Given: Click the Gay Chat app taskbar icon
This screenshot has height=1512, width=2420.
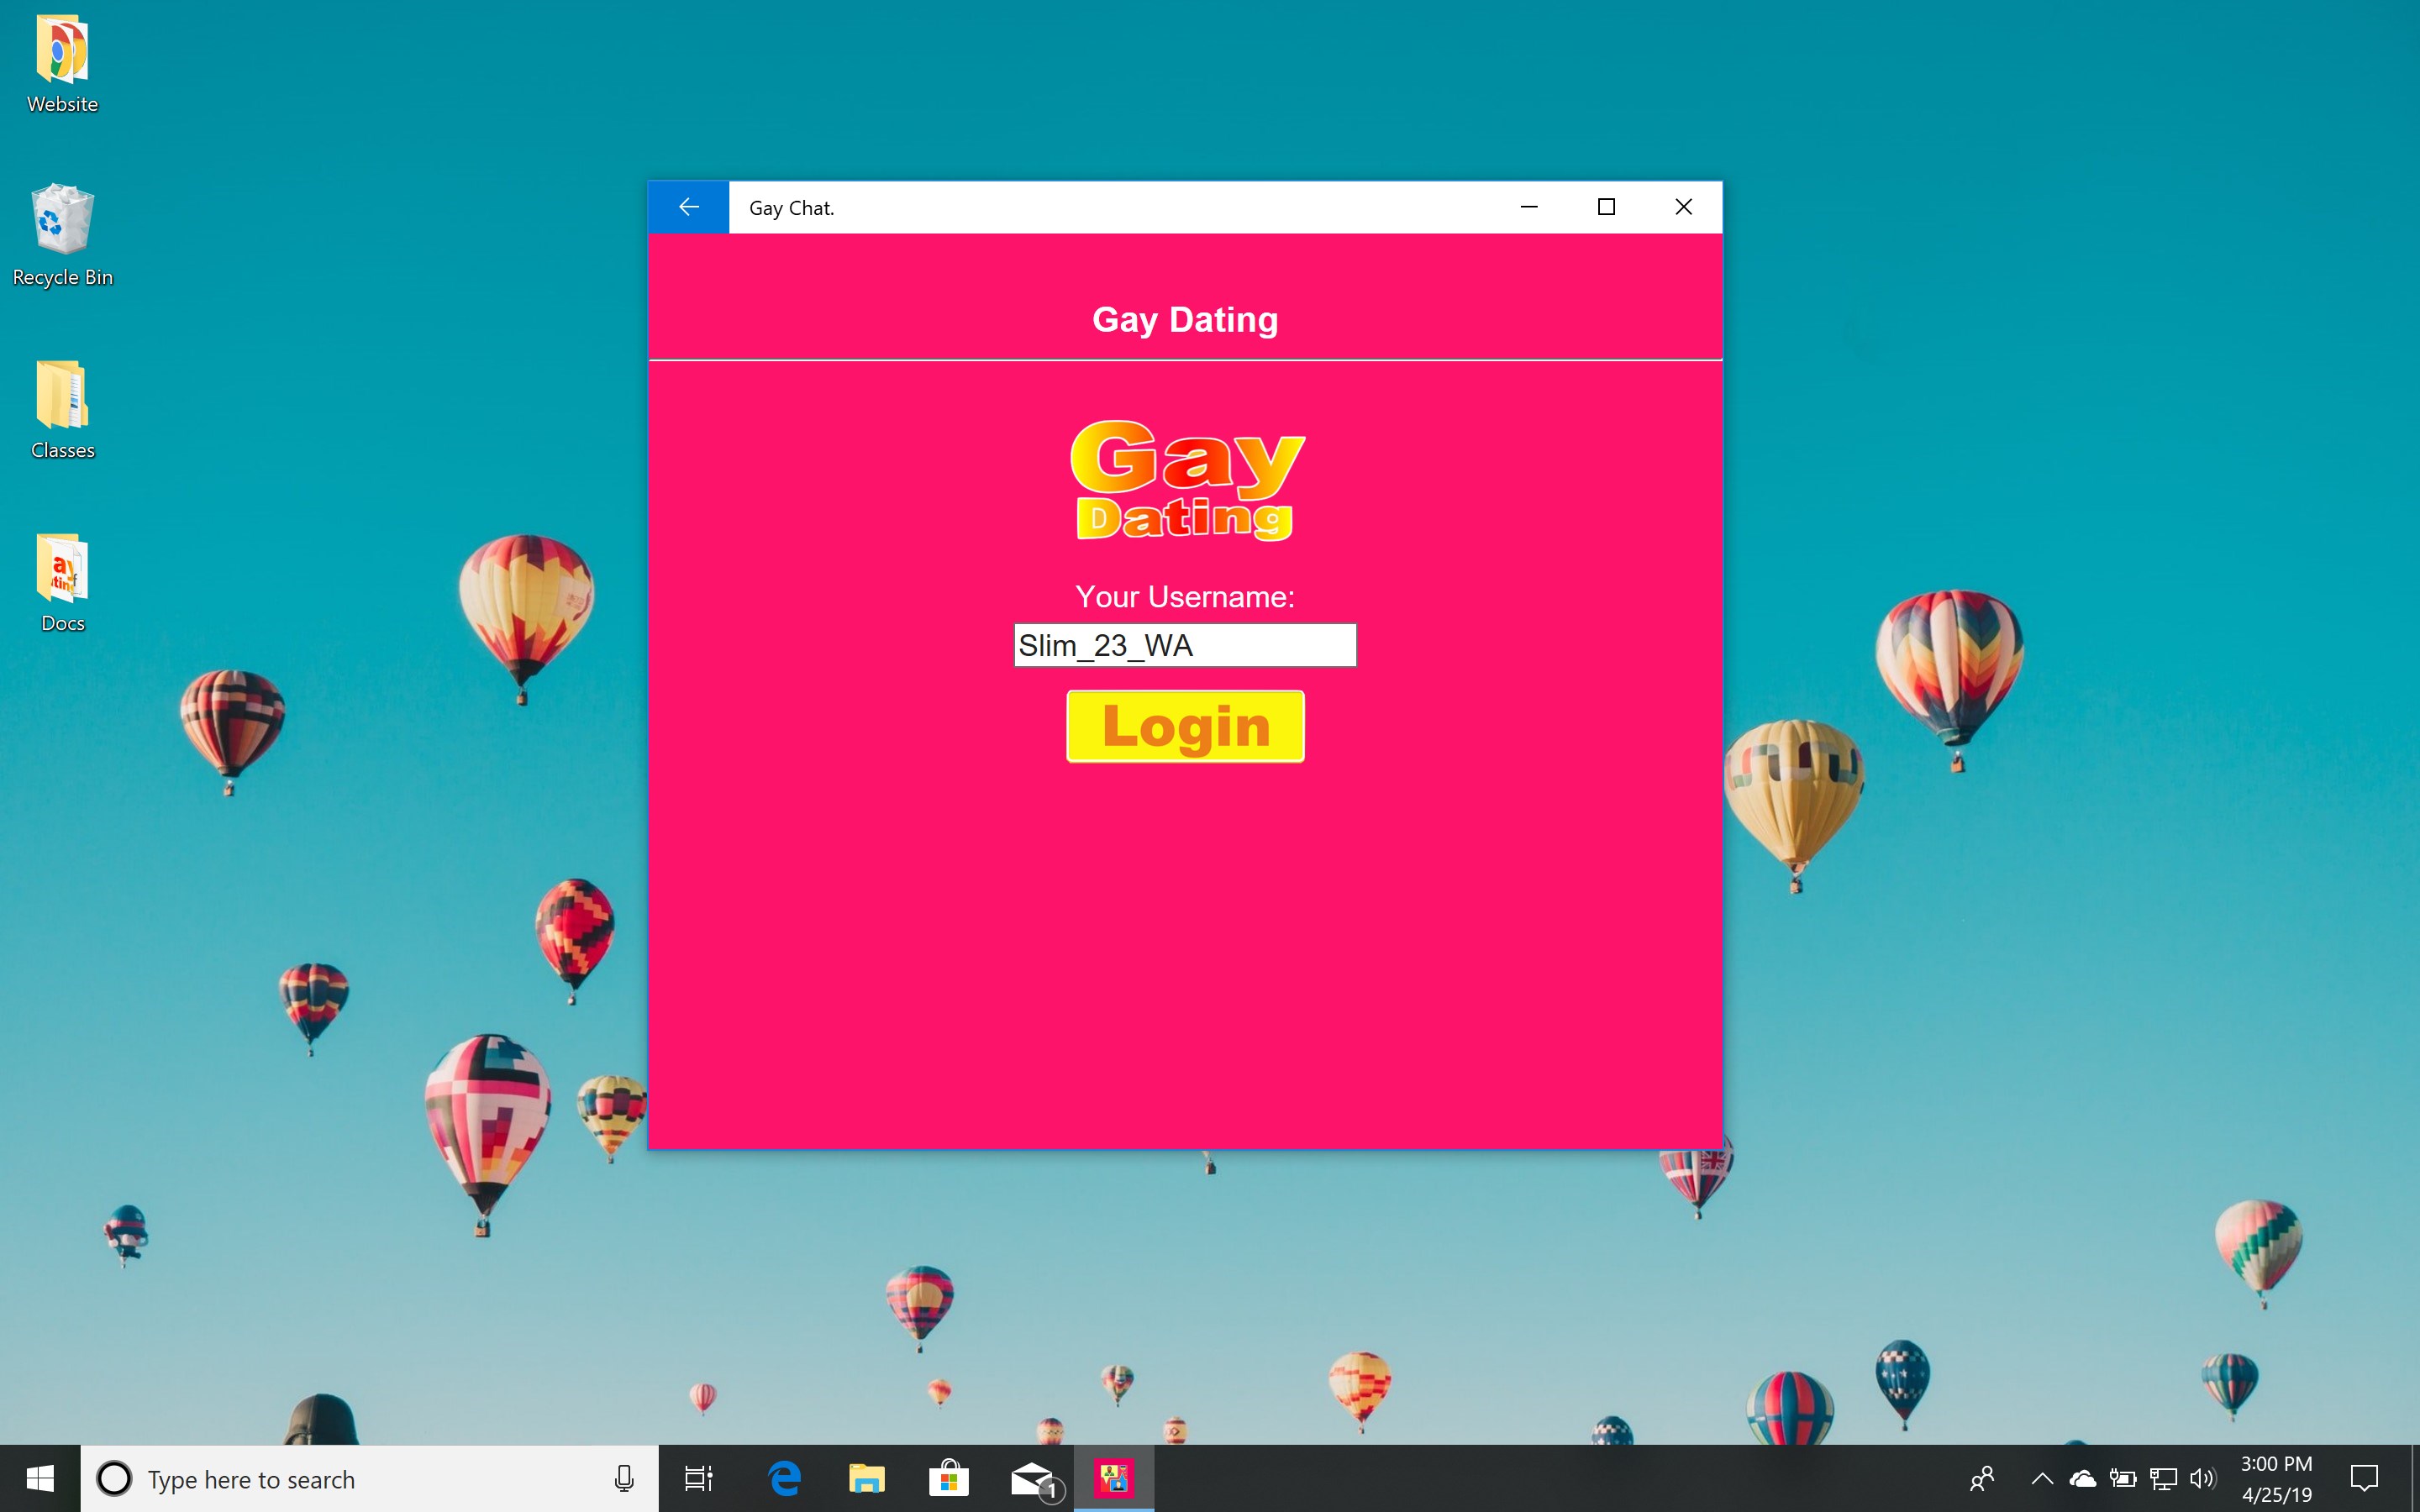Looking at the screenshot, I should click(1113, 1478).
